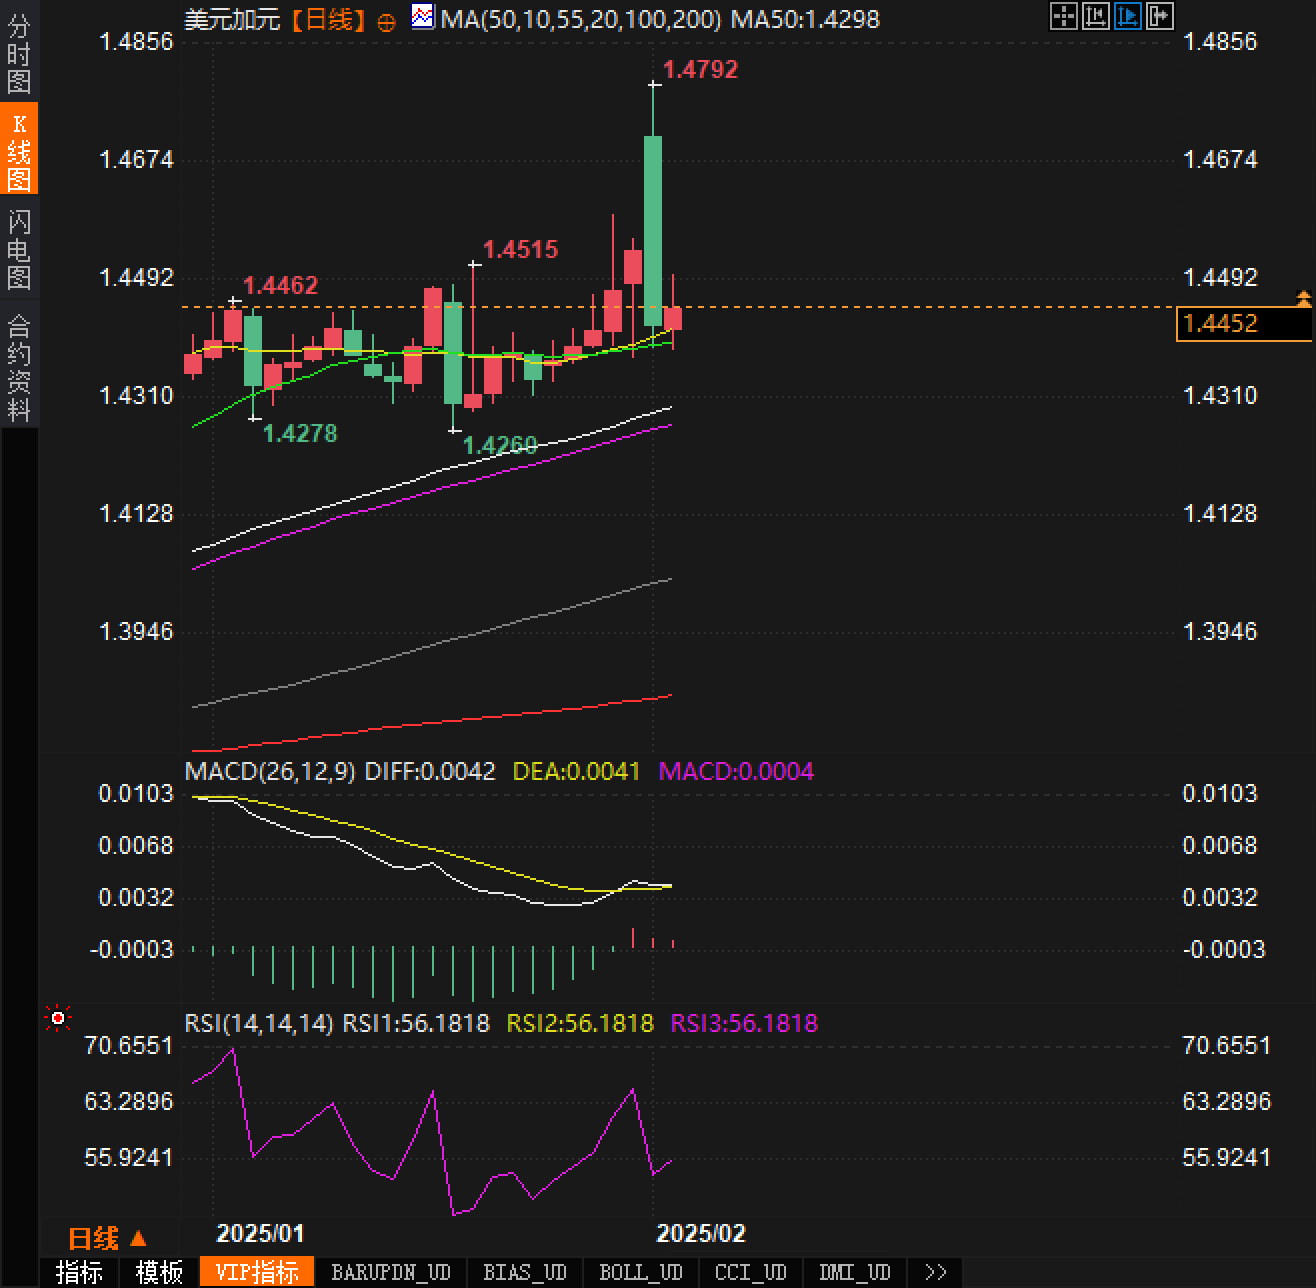This screenshot has height=1288, width=1316.
Task: Click the crosshair cursor icon at top right
Action: point(1064,16)
